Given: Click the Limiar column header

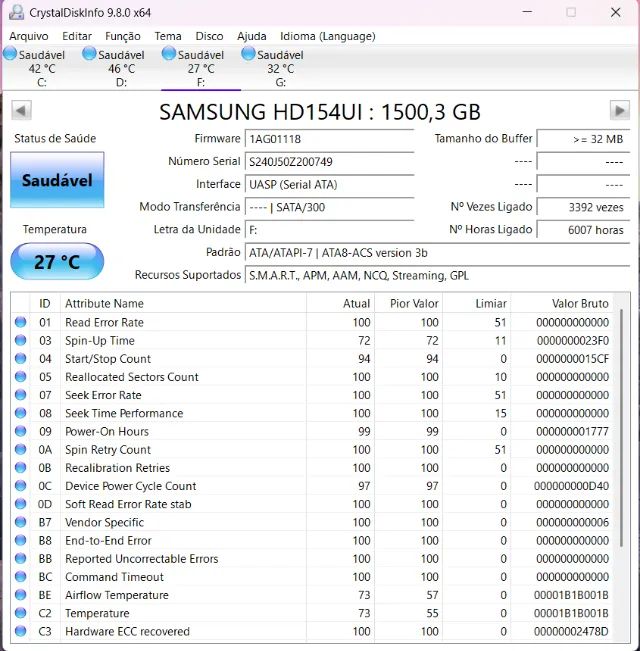Looking at the screenshot, I should coord(477,303).
